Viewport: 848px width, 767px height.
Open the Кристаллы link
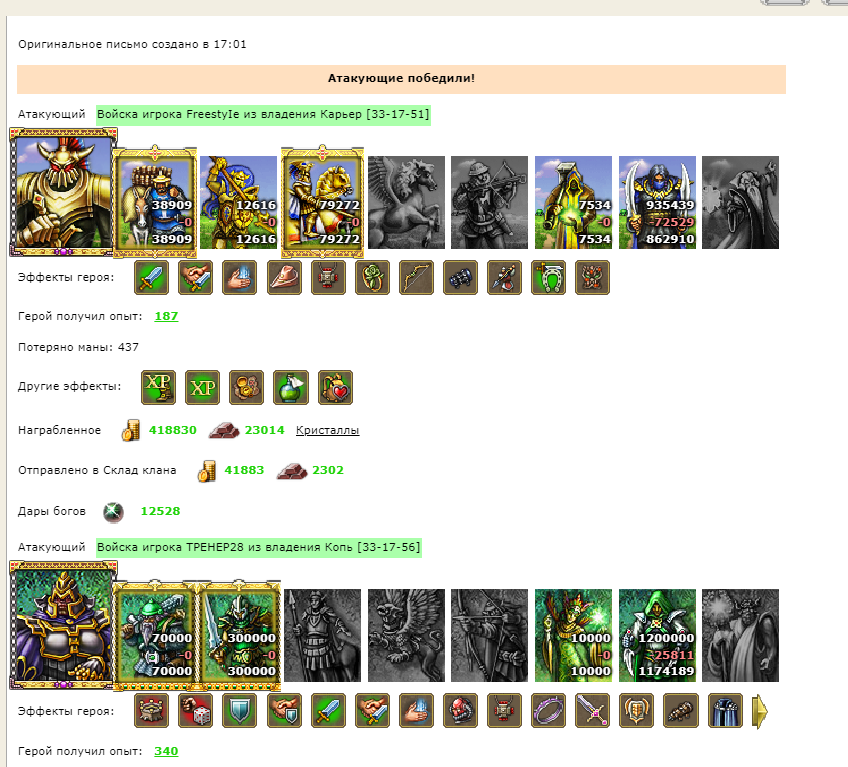click(327, 430)
